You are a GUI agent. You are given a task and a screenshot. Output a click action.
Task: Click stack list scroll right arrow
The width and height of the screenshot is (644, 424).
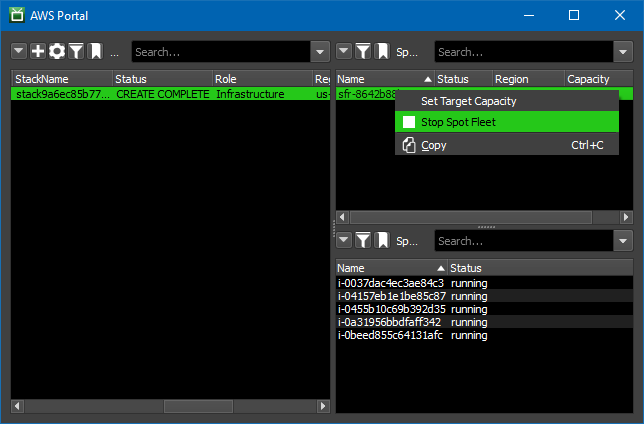323,406
